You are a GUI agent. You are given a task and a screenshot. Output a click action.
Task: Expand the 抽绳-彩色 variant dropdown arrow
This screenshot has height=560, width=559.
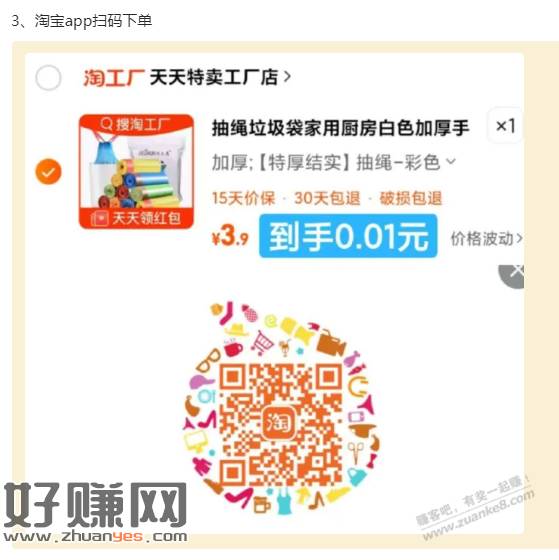tap(451, 161)
